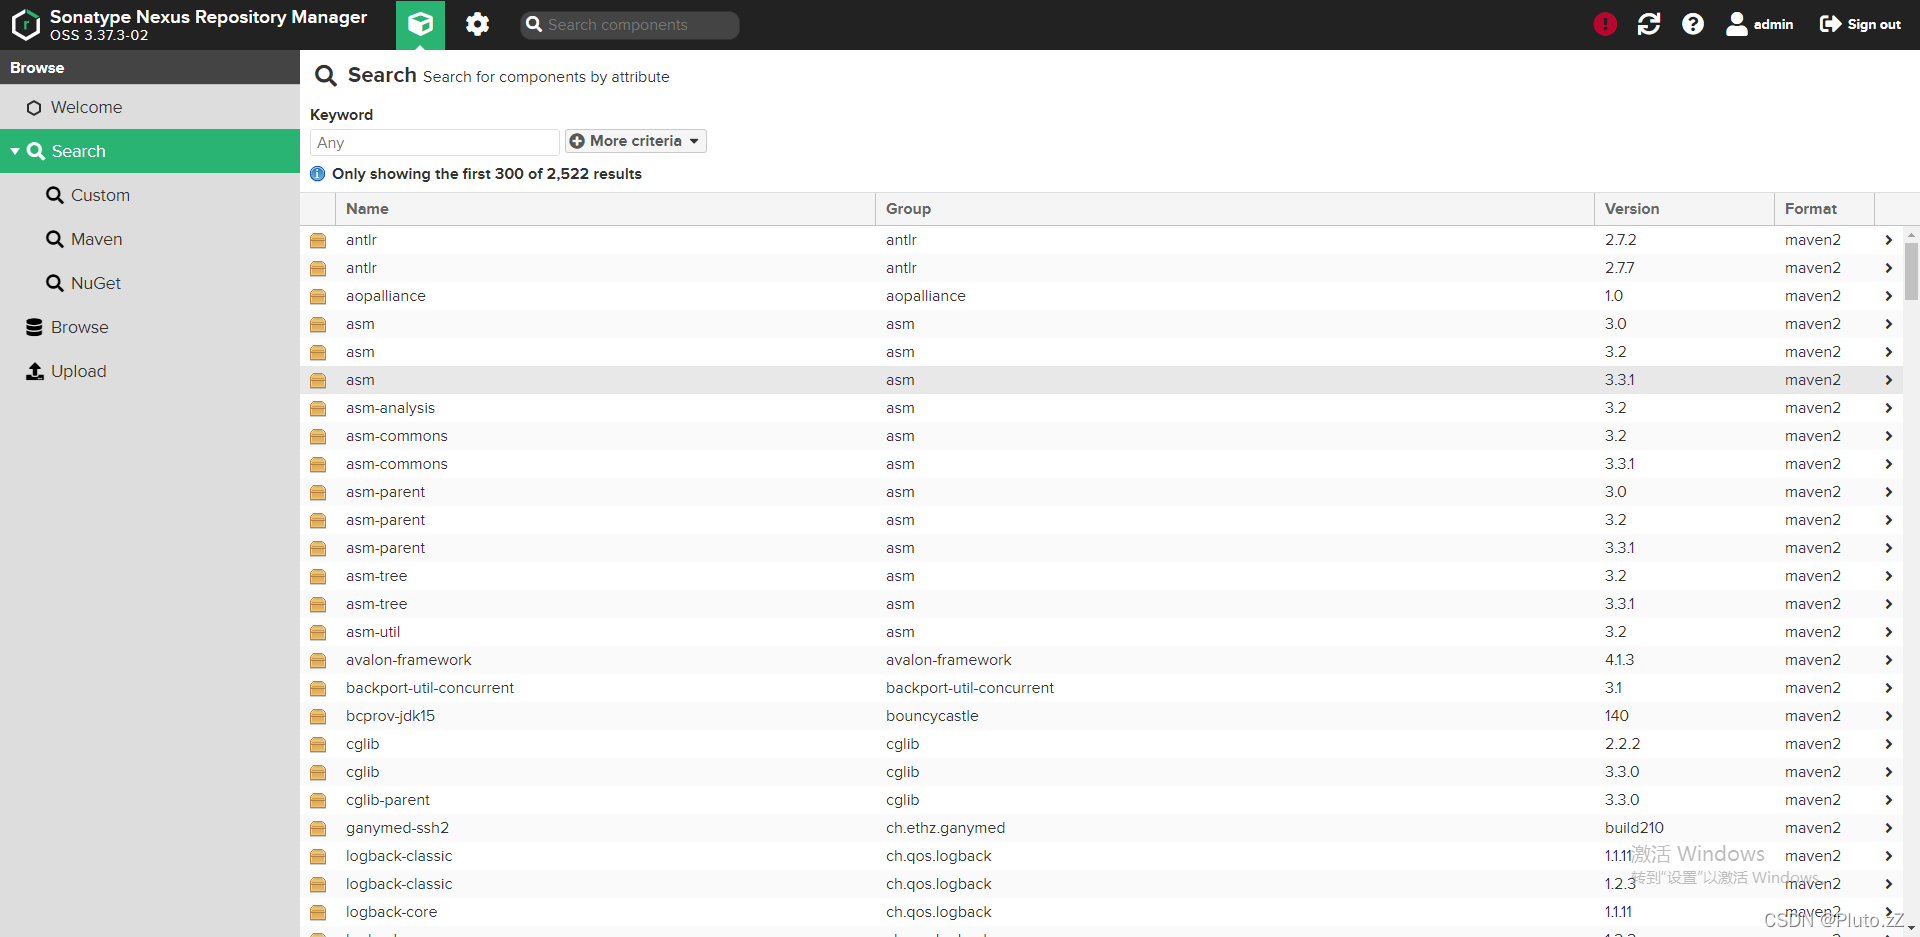Open the Maven search item
Screen dimensions: 1920x937
[150, 239]
